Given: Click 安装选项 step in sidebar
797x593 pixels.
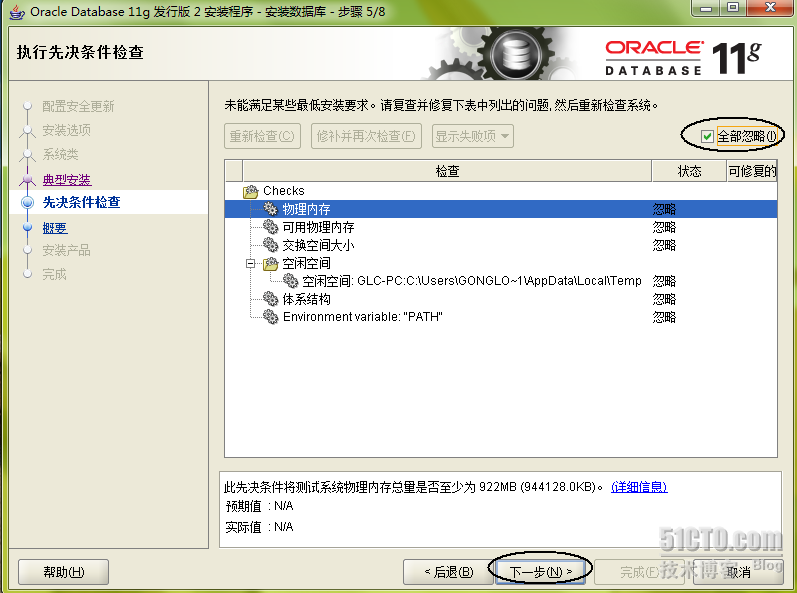Looking at the screenshot, I should (67, 130).
